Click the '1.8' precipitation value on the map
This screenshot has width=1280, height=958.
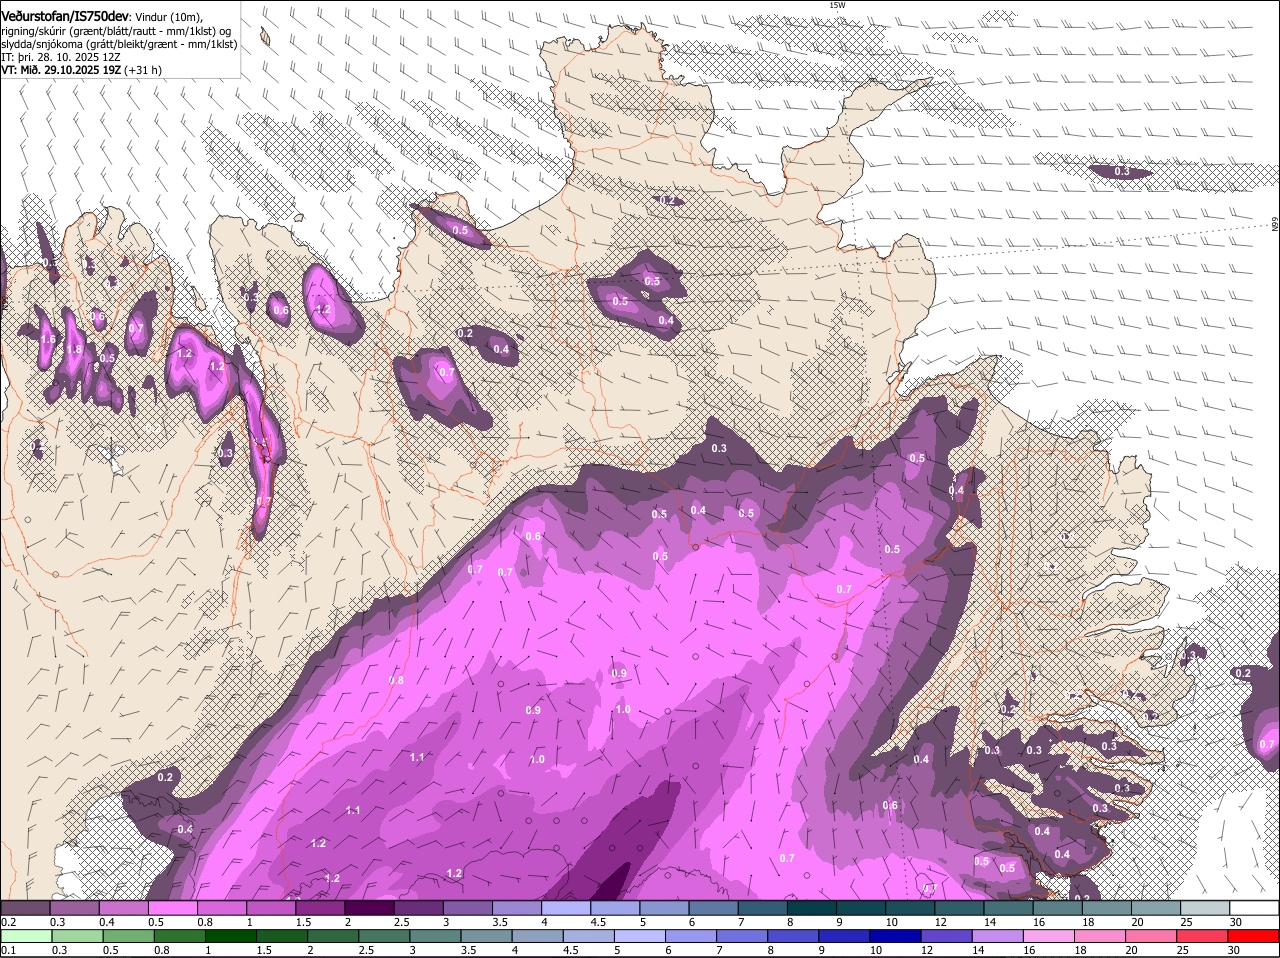(x=74, y=350)
